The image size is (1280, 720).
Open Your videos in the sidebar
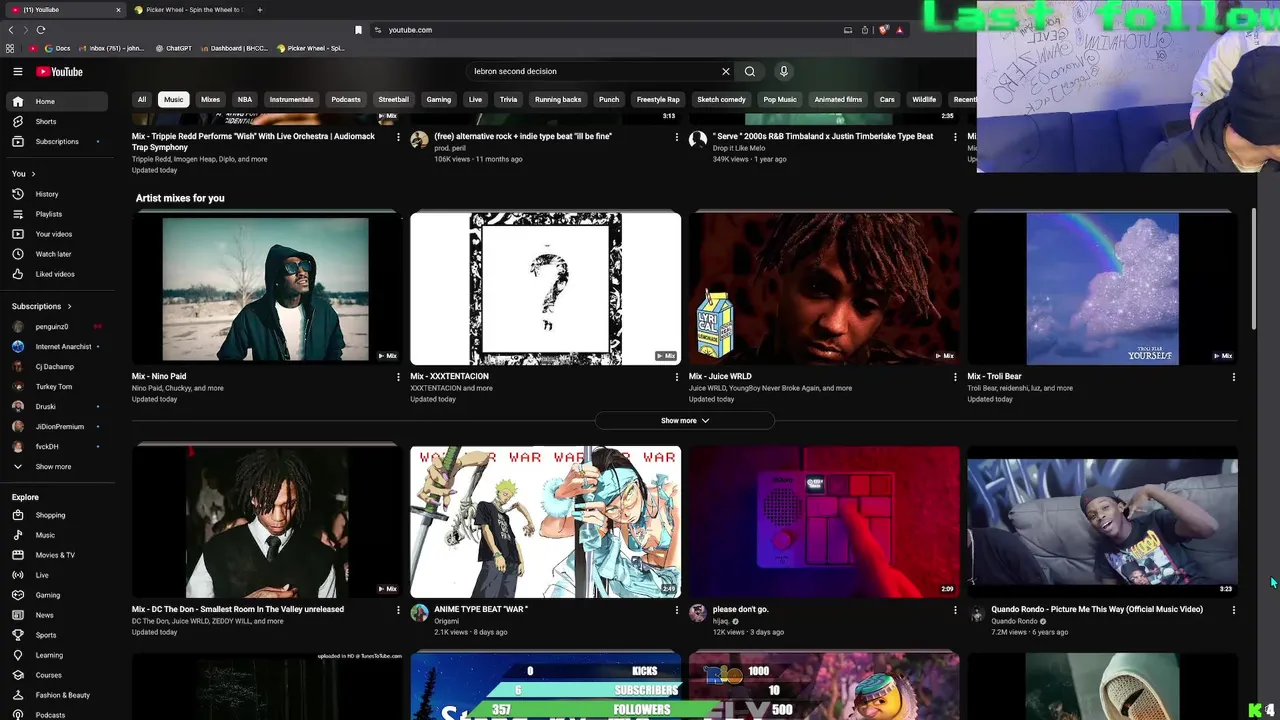coord(58,234)
